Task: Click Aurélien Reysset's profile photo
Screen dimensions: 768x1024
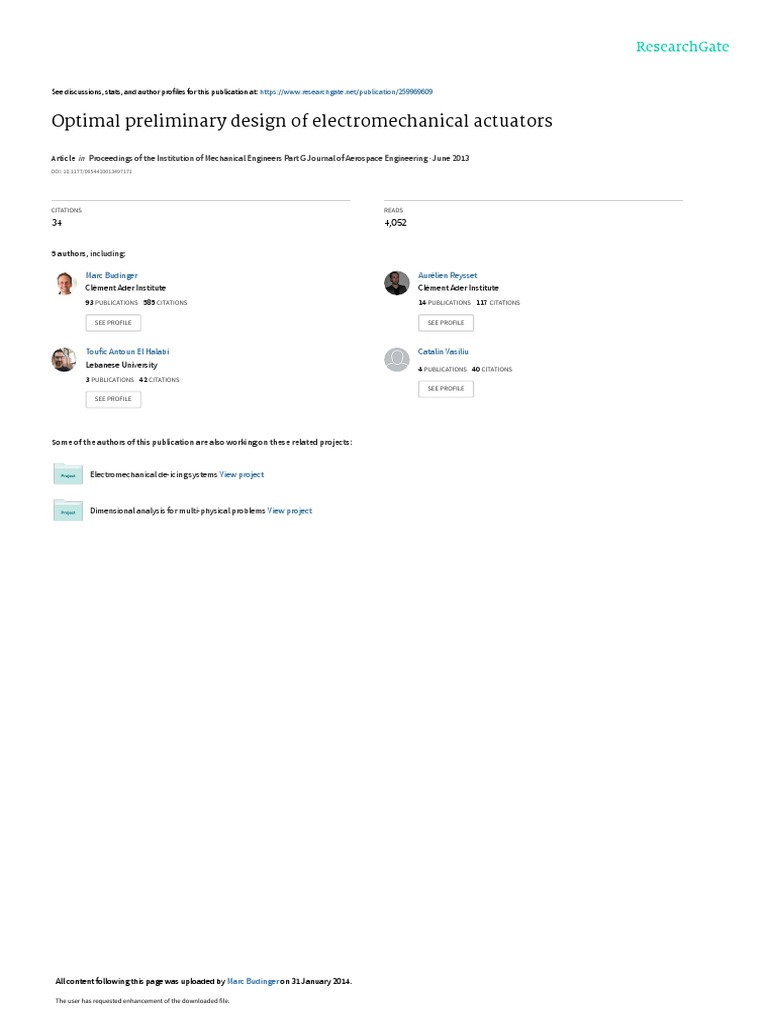Action: (x=396, y=283)
